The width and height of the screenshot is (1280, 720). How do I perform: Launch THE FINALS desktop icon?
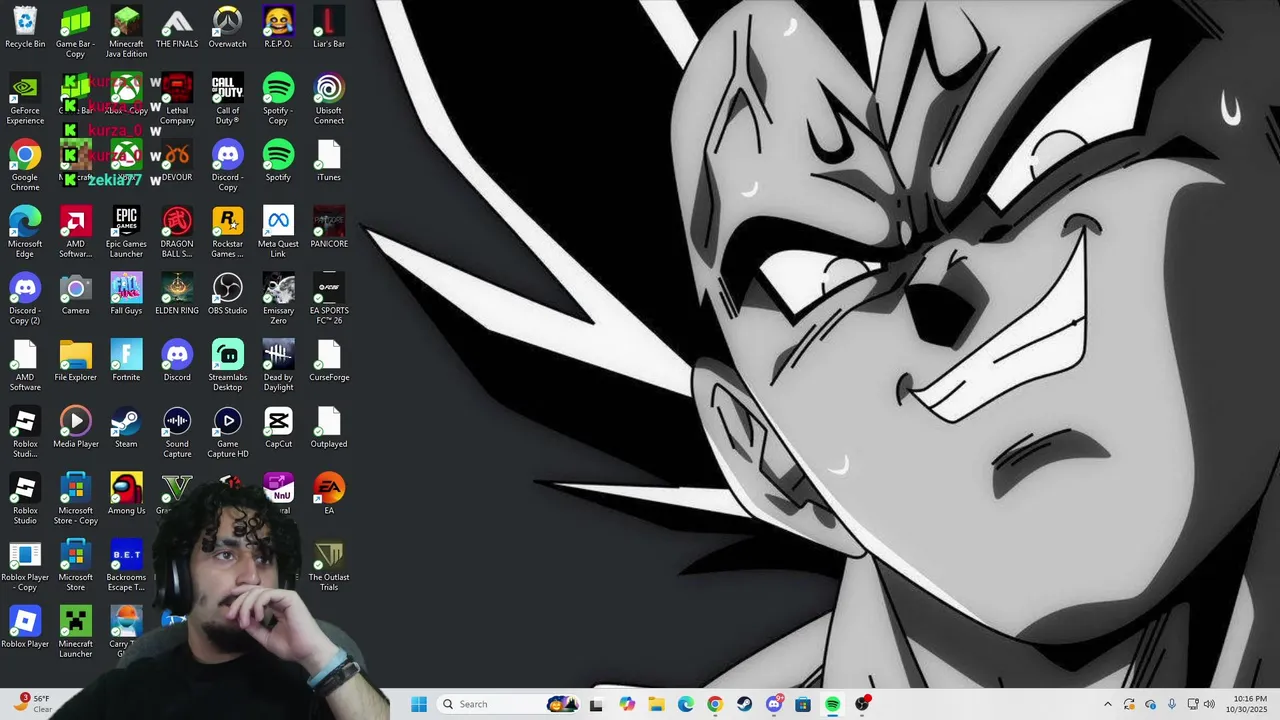[x=177, y=27]
